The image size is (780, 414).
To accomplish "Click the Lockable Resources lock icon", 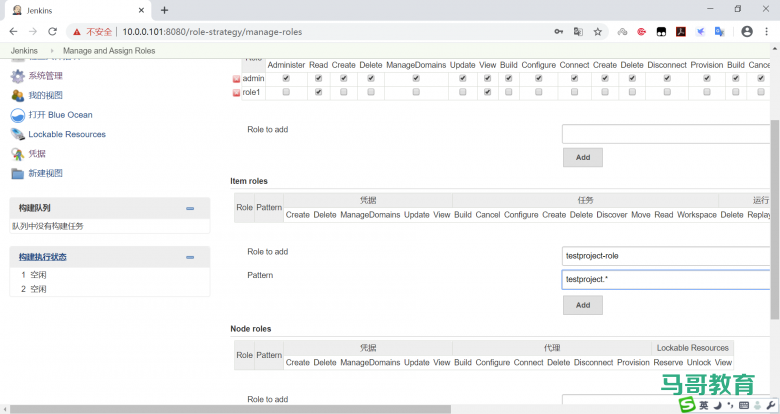I will 17,134.
